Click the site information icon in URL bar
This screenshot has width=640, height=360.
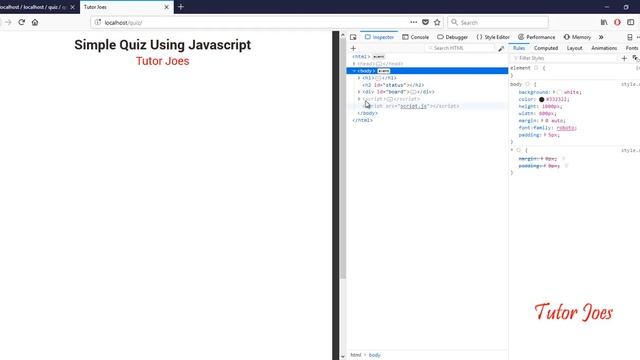[98, 22]
